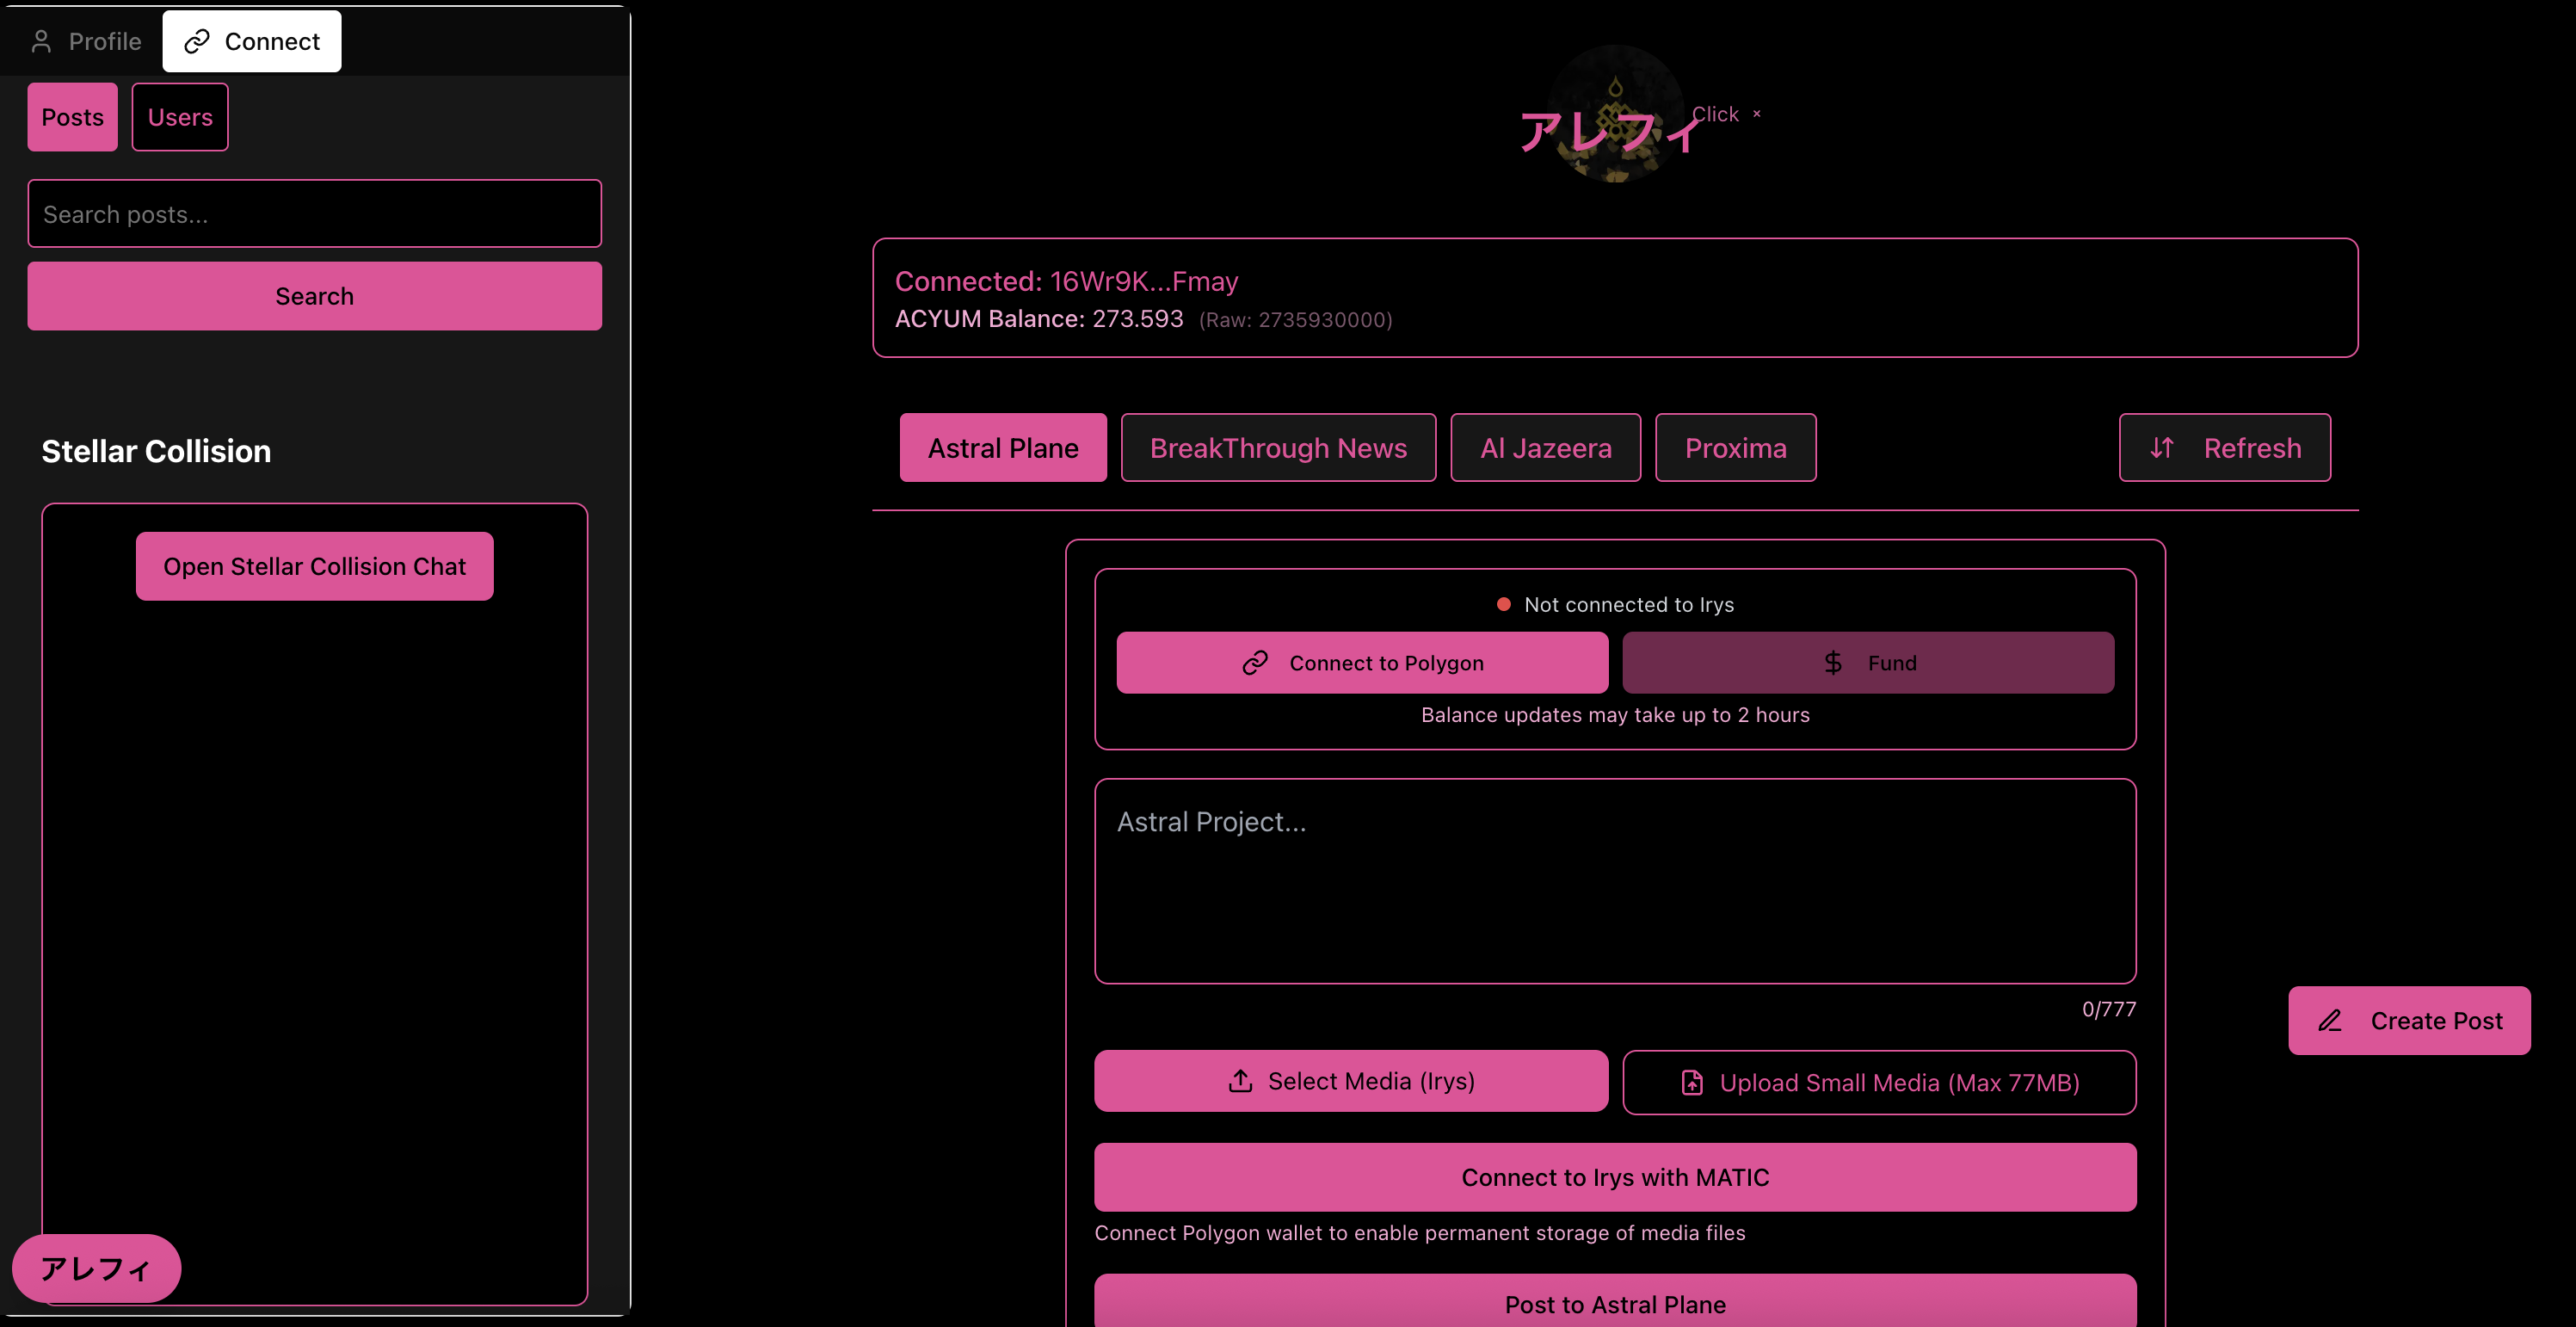Switch search mode to Users

click(x=180, y=116)
